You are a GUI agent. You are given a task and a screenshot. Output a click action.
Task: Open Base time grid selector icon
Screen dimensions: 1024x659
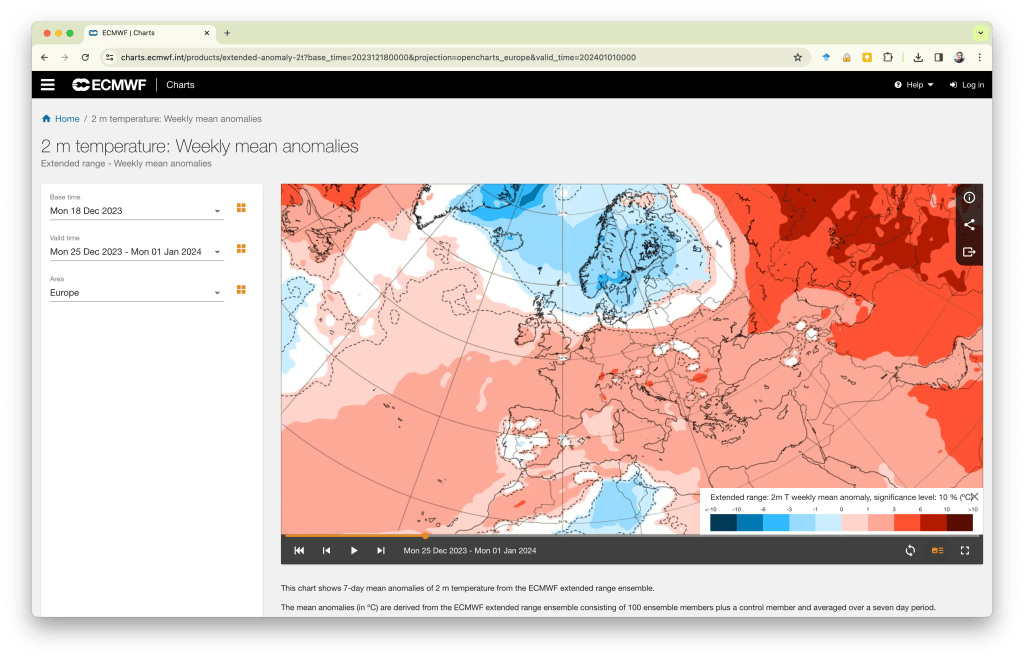click(x=241, y=208)
